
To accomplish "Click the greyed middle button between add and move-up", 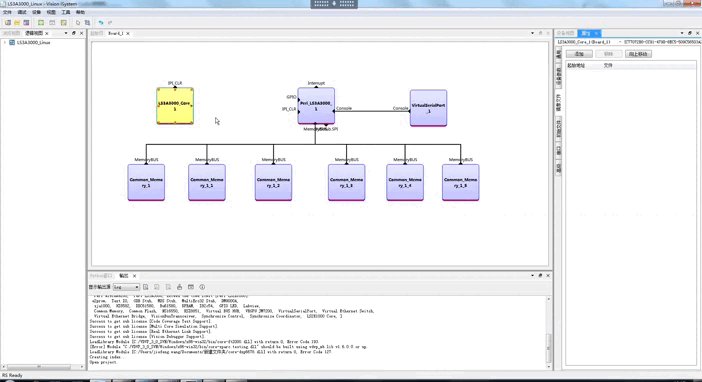I will coord(608,54).
